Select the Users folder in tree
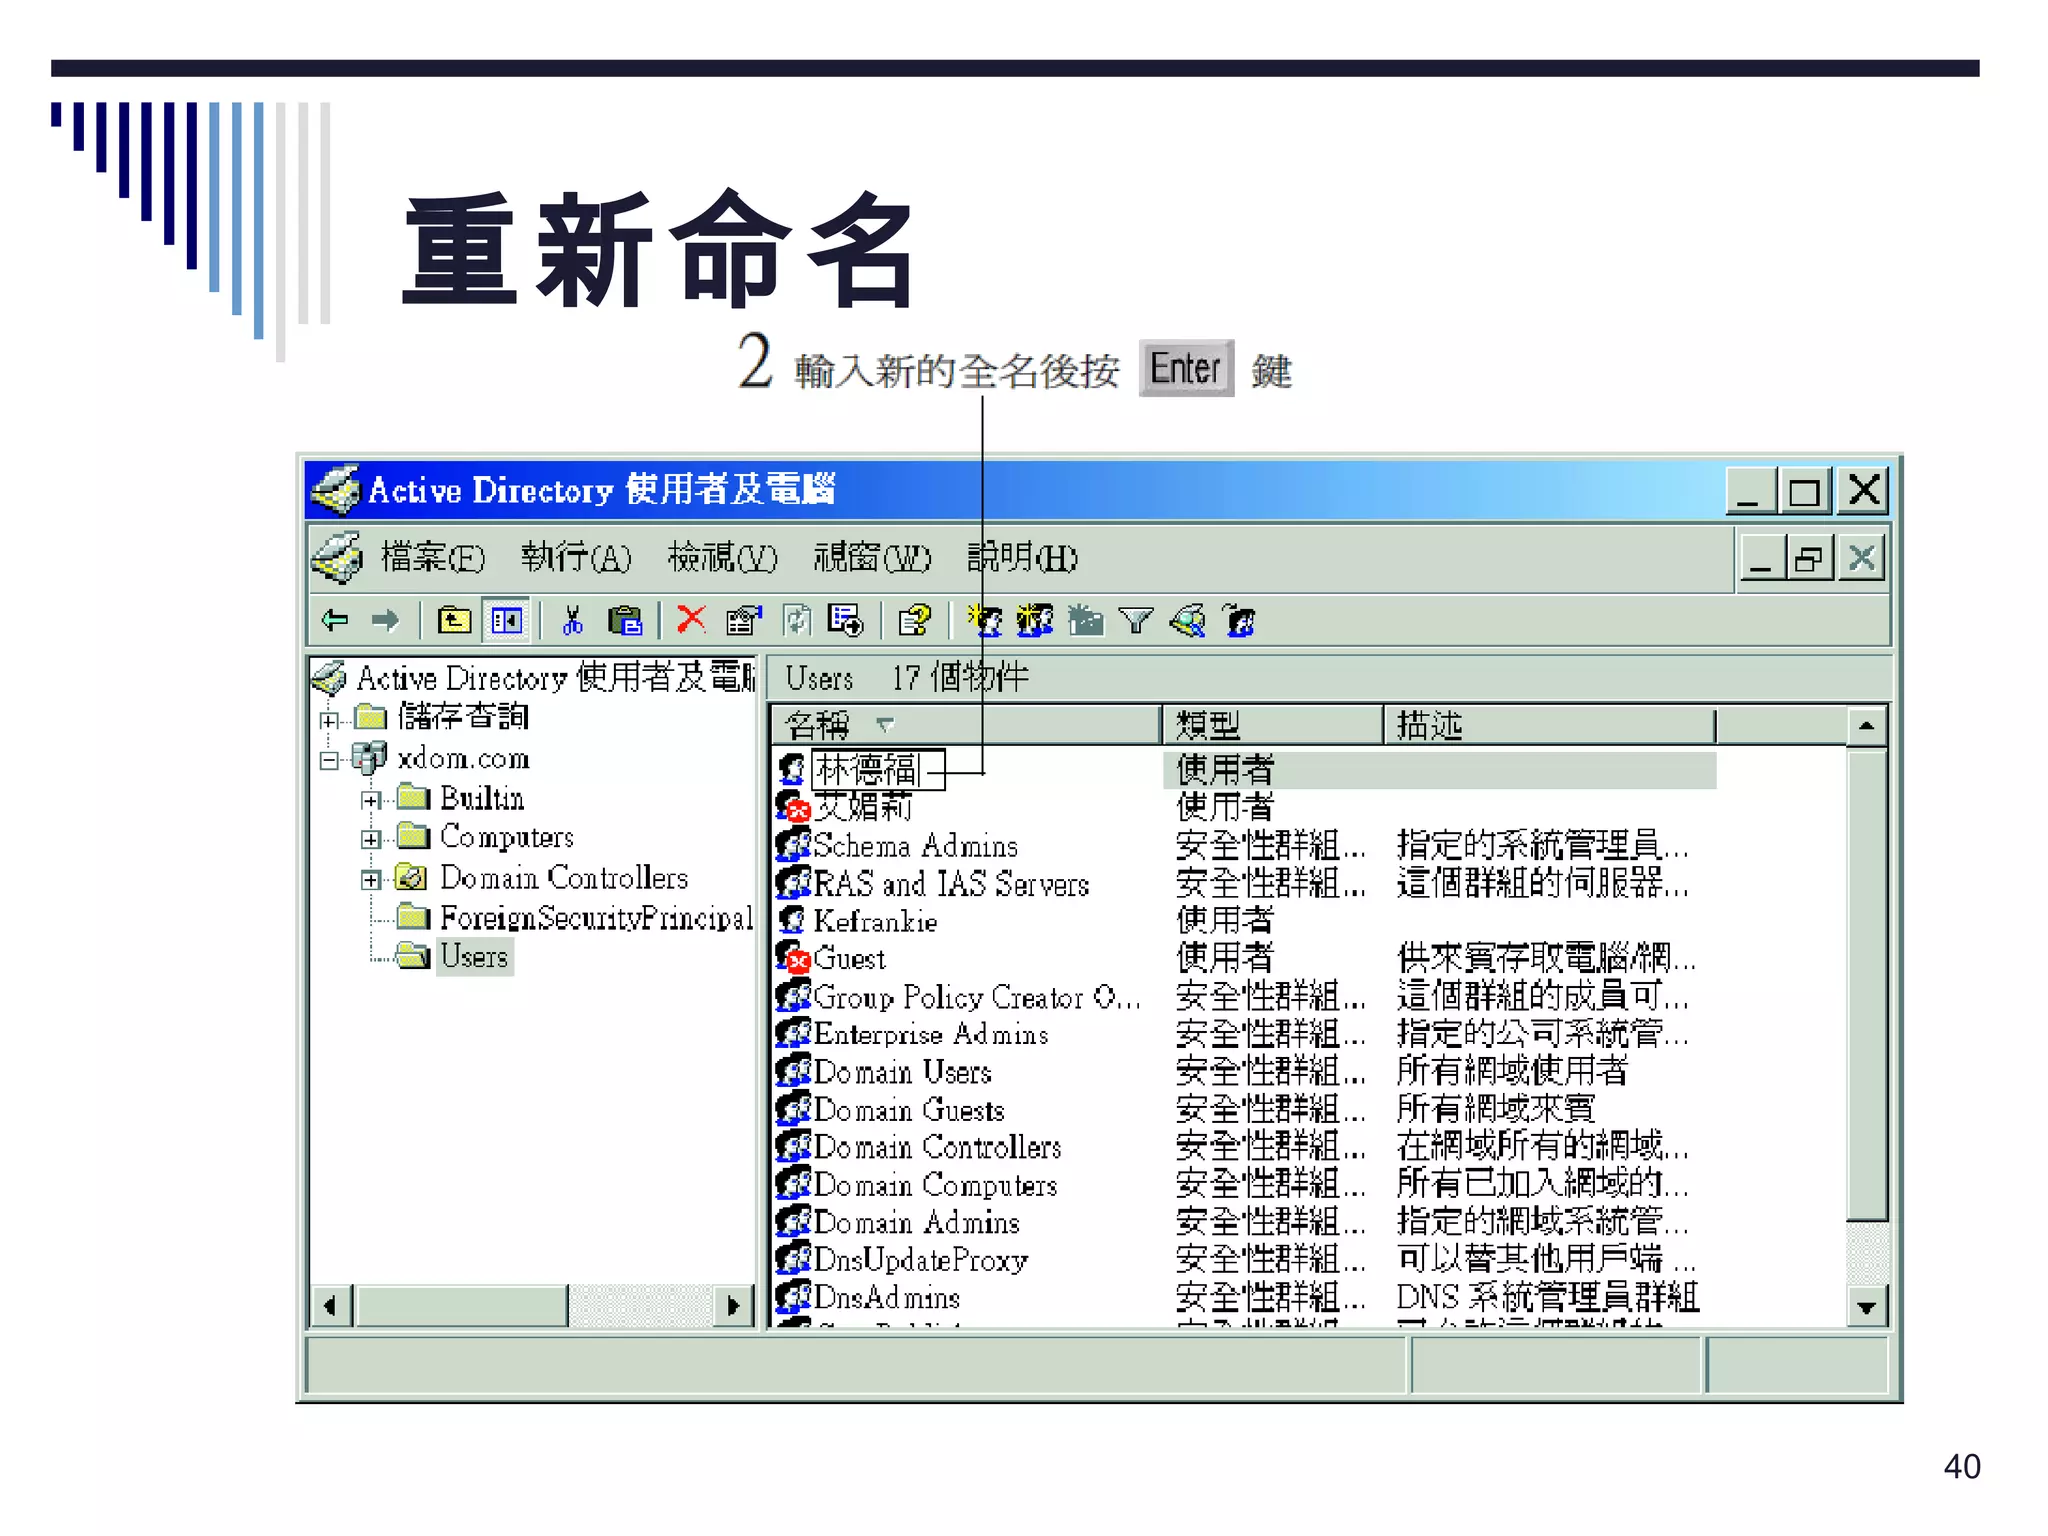This screenshot has width=2048, height=1536. pos(474,956)
